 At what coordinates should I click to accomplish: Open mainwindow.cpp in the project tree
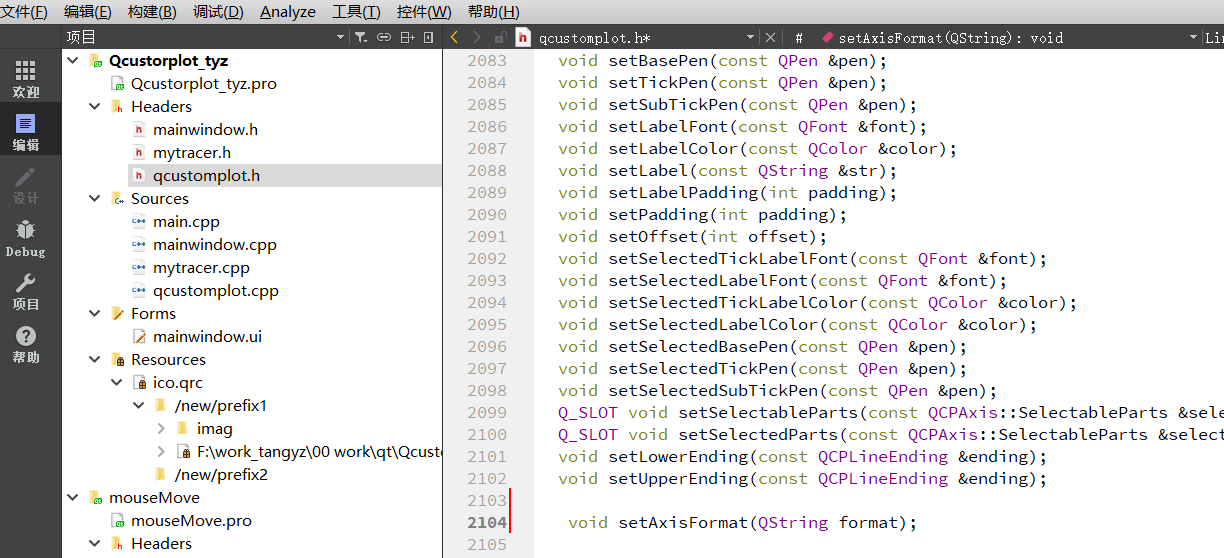tap(215, 245)
